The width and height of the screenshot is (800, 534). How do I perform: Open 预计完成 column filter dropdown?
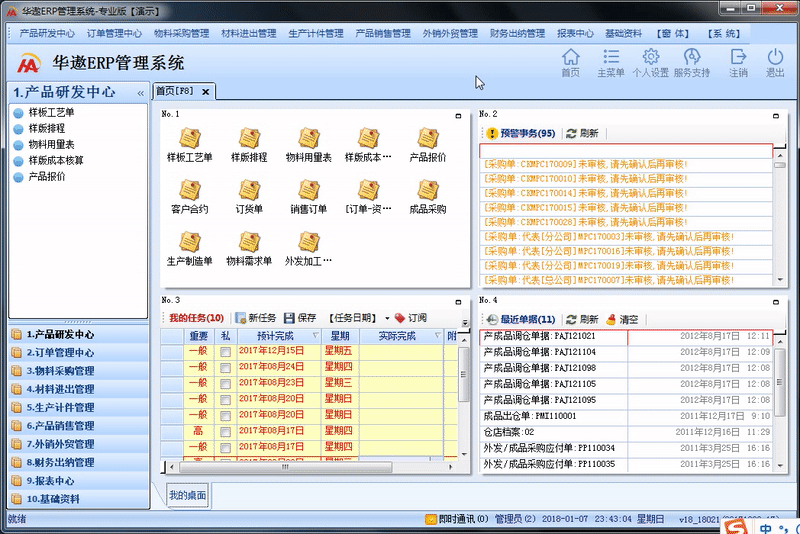(315, 336)
